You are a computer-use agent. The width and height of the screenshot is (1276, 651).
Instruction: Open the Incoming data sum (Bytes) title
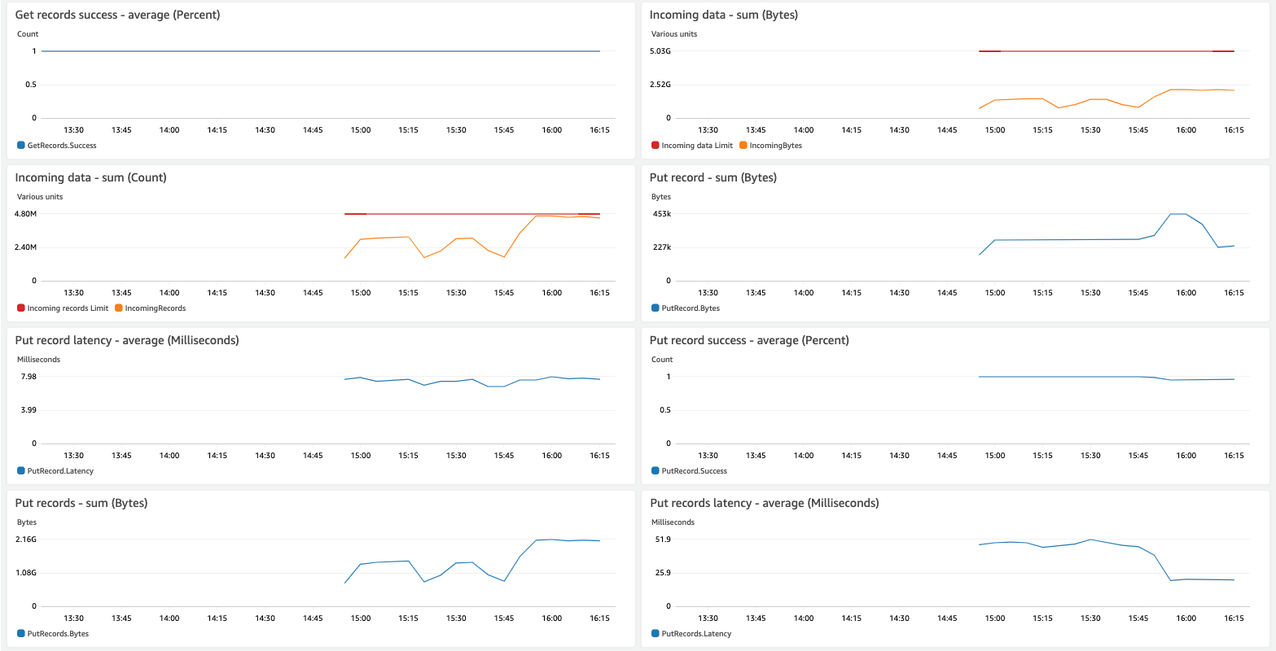[x=724, y=15]
